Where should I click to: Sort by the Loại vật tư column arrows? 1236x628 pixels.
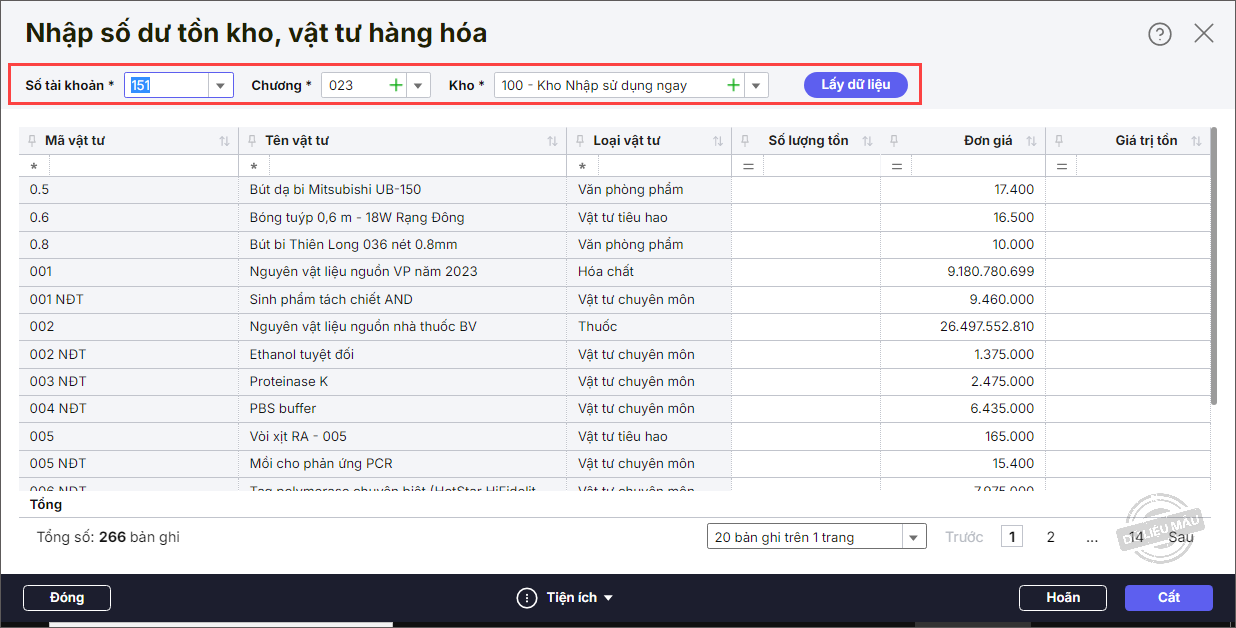[717, 141]
